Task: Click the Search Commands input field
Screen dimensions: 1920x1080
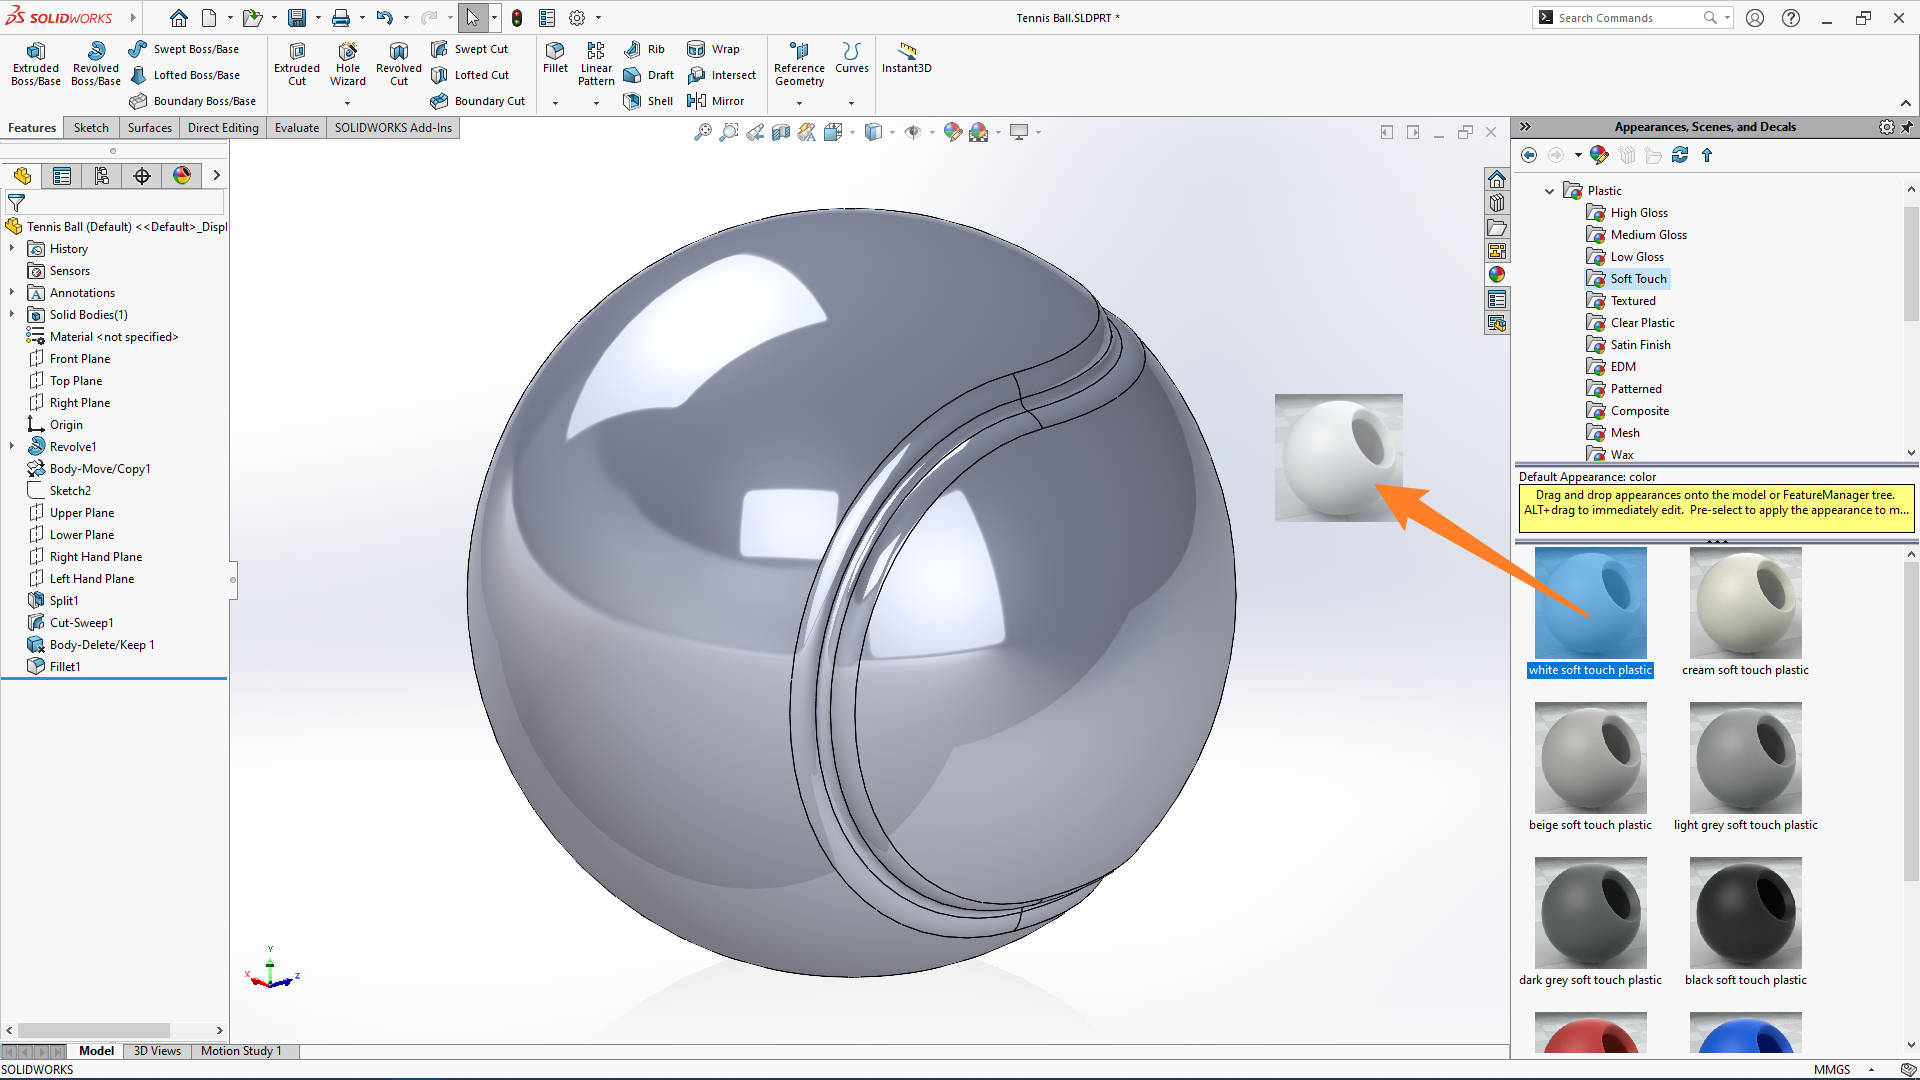Action: (x=1620, y=17)
